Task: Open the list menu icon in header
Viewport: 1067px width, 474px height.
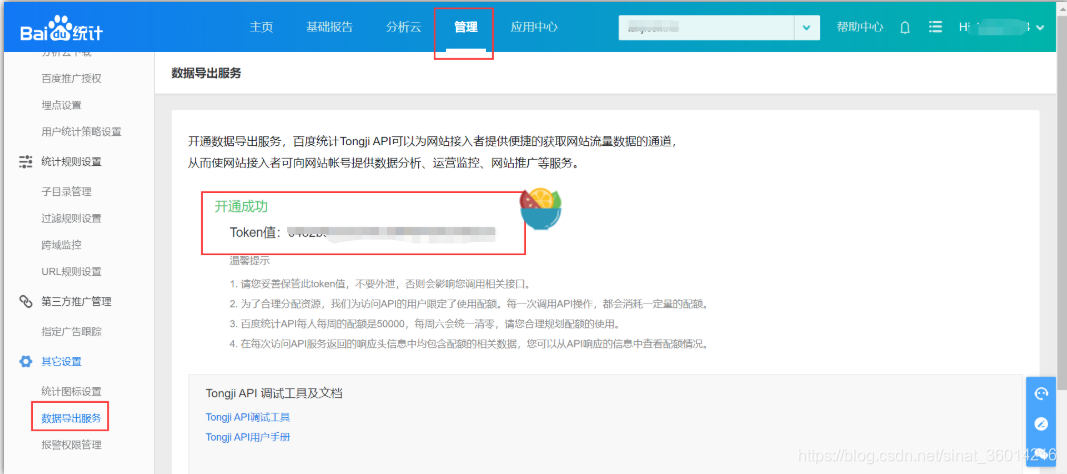Action: click(936, 27)
